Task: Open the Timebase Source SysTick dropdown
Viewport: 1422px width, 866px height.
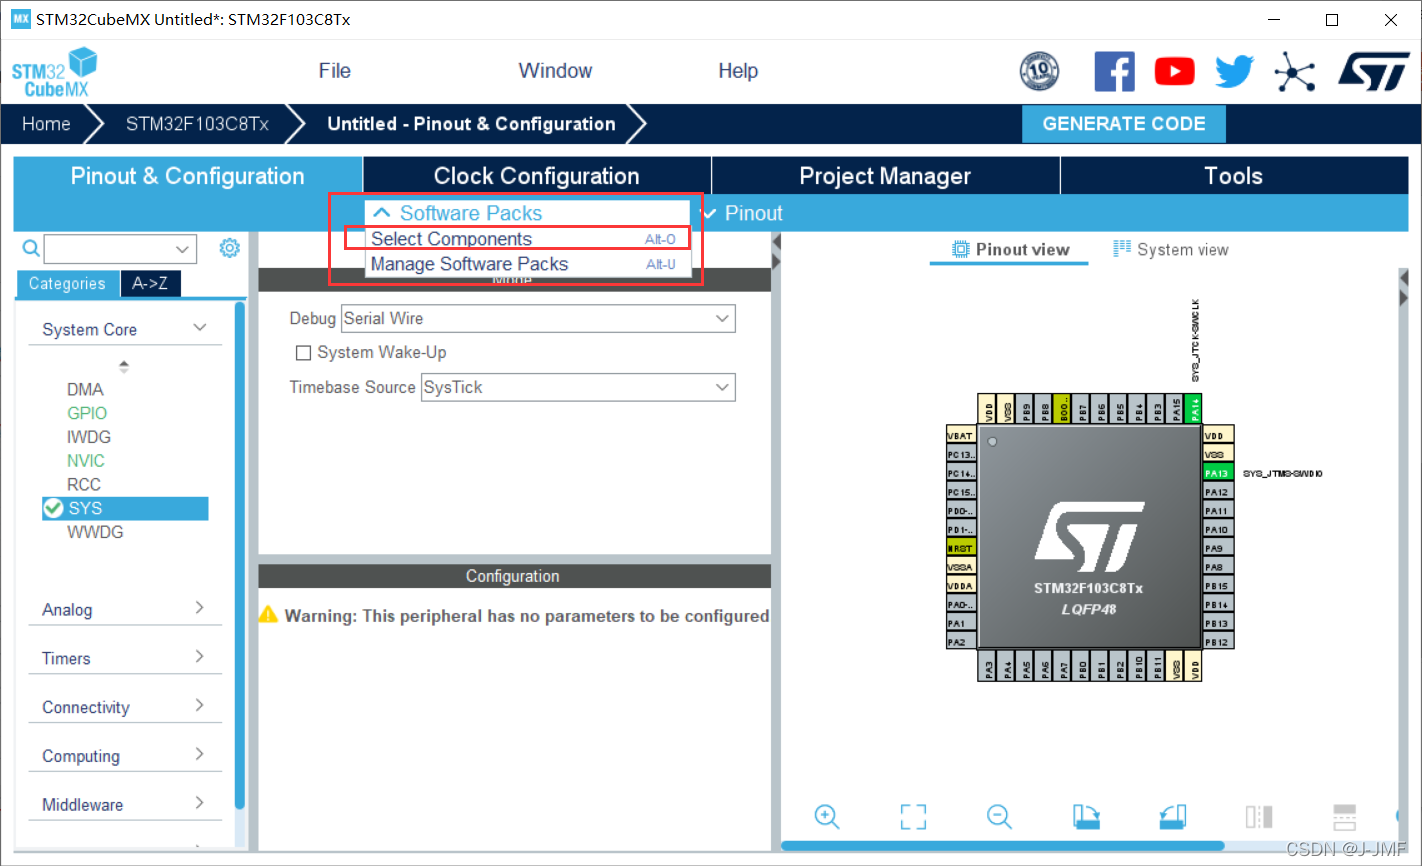Action: 578,387
